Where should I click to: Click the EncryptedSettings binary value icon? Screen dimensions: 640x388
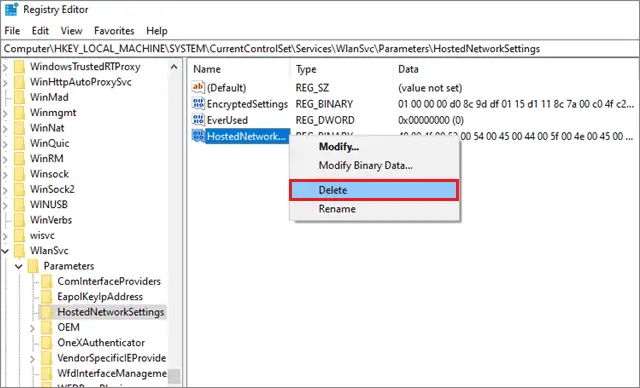[x=198, y=104]
